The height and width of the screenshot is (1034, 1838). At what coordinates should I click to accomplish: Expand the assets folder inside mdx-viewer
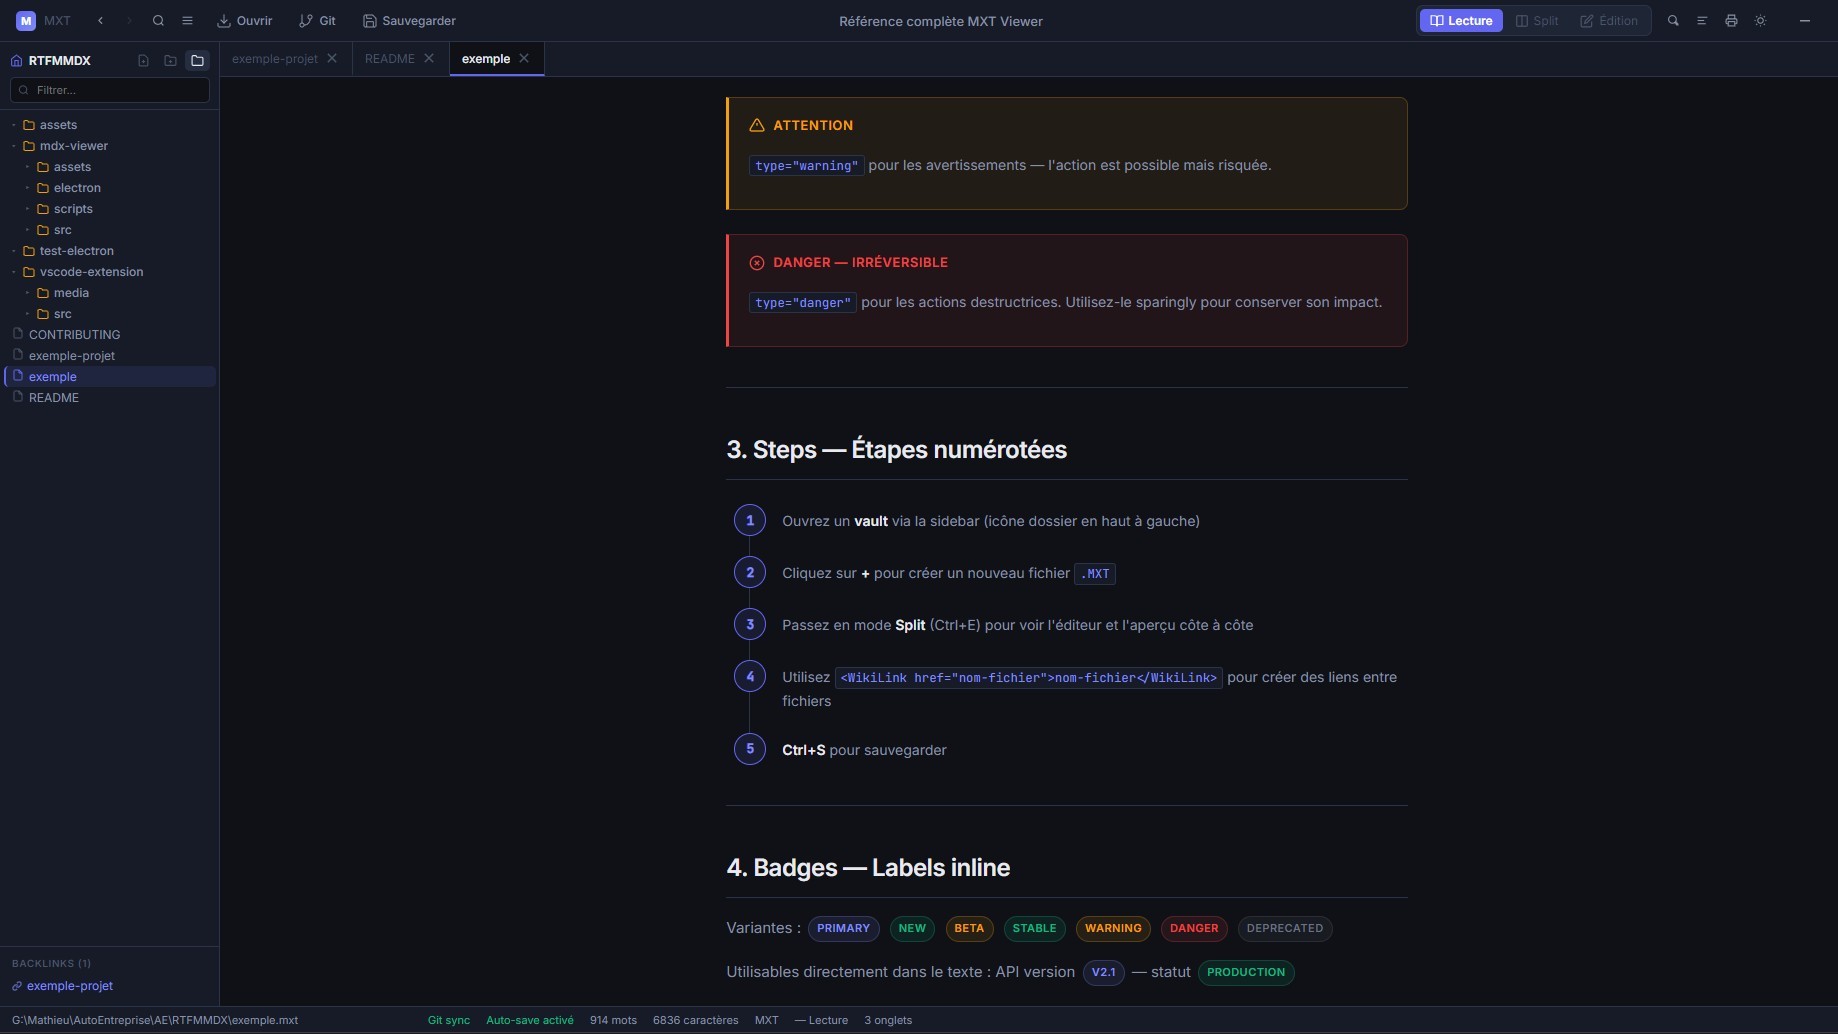point(110,167)
